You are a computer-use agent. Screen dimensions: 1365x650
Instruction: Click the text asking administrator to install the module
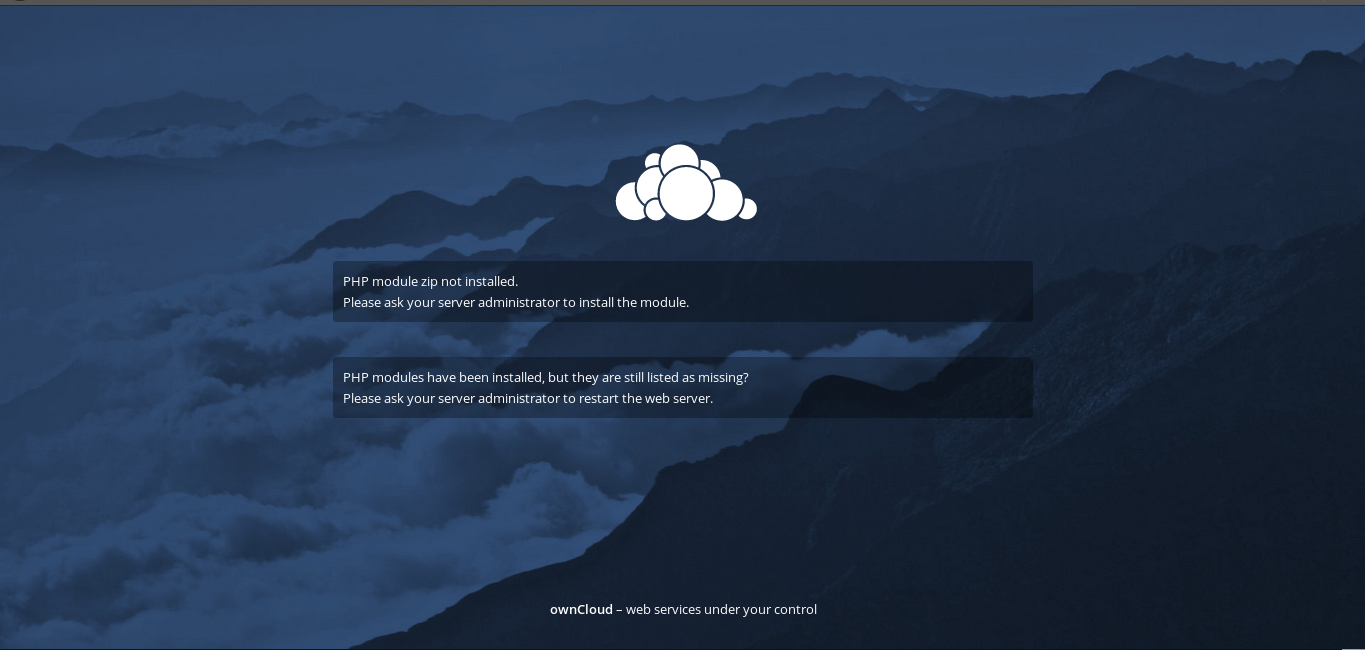tap(516, 302)
